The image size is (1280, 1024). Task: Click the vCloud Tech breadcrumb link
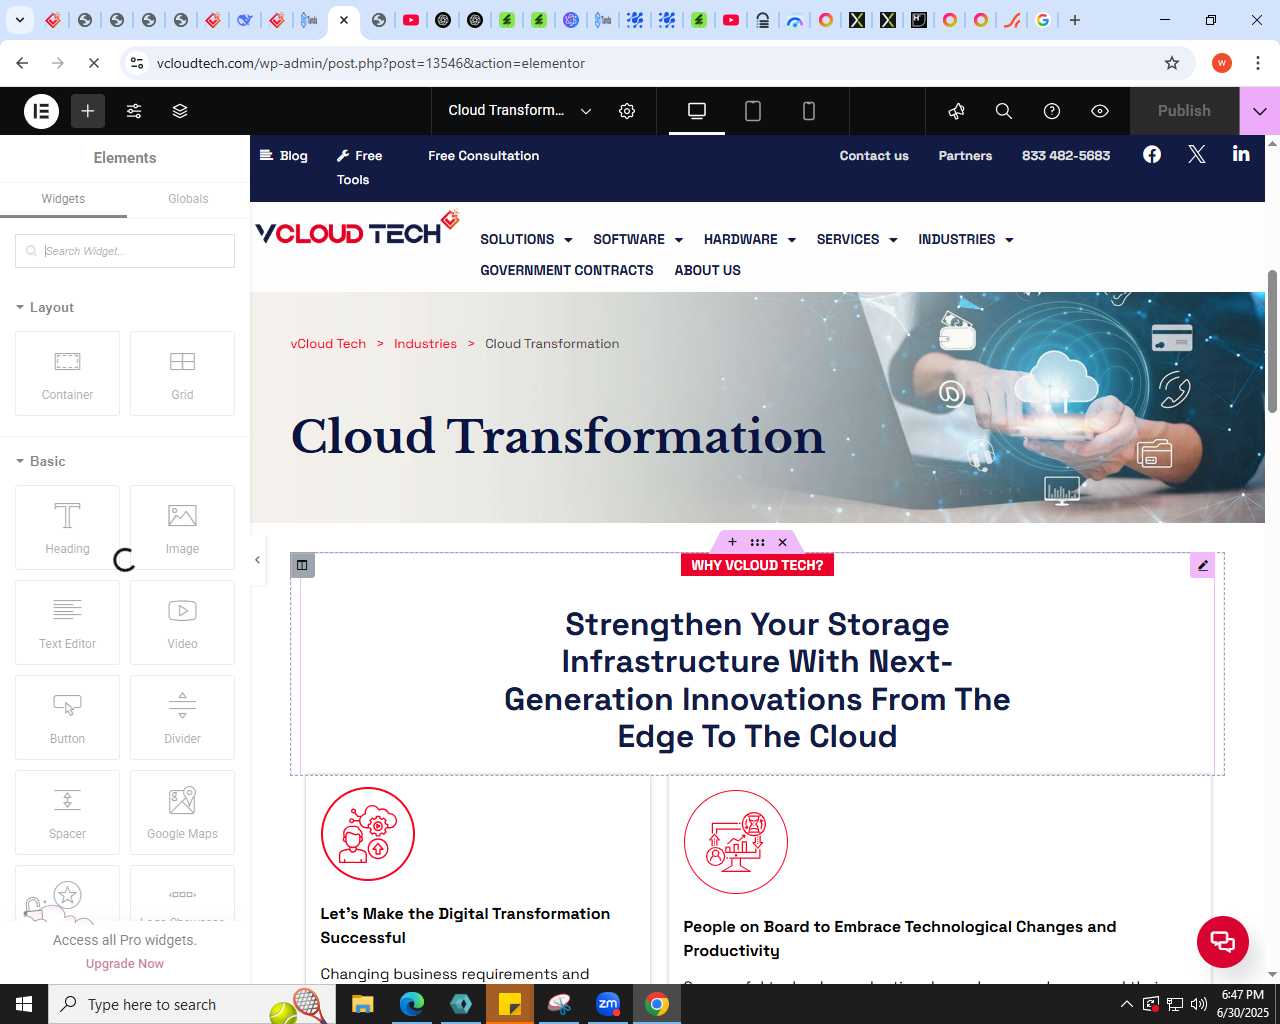328,344
